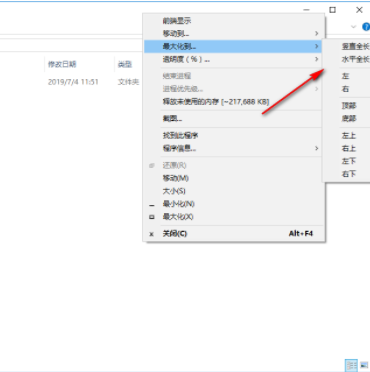Screen dimensions: 370x372
Task: Sort by the 修改日期 column header
Action: pos(79,64)
